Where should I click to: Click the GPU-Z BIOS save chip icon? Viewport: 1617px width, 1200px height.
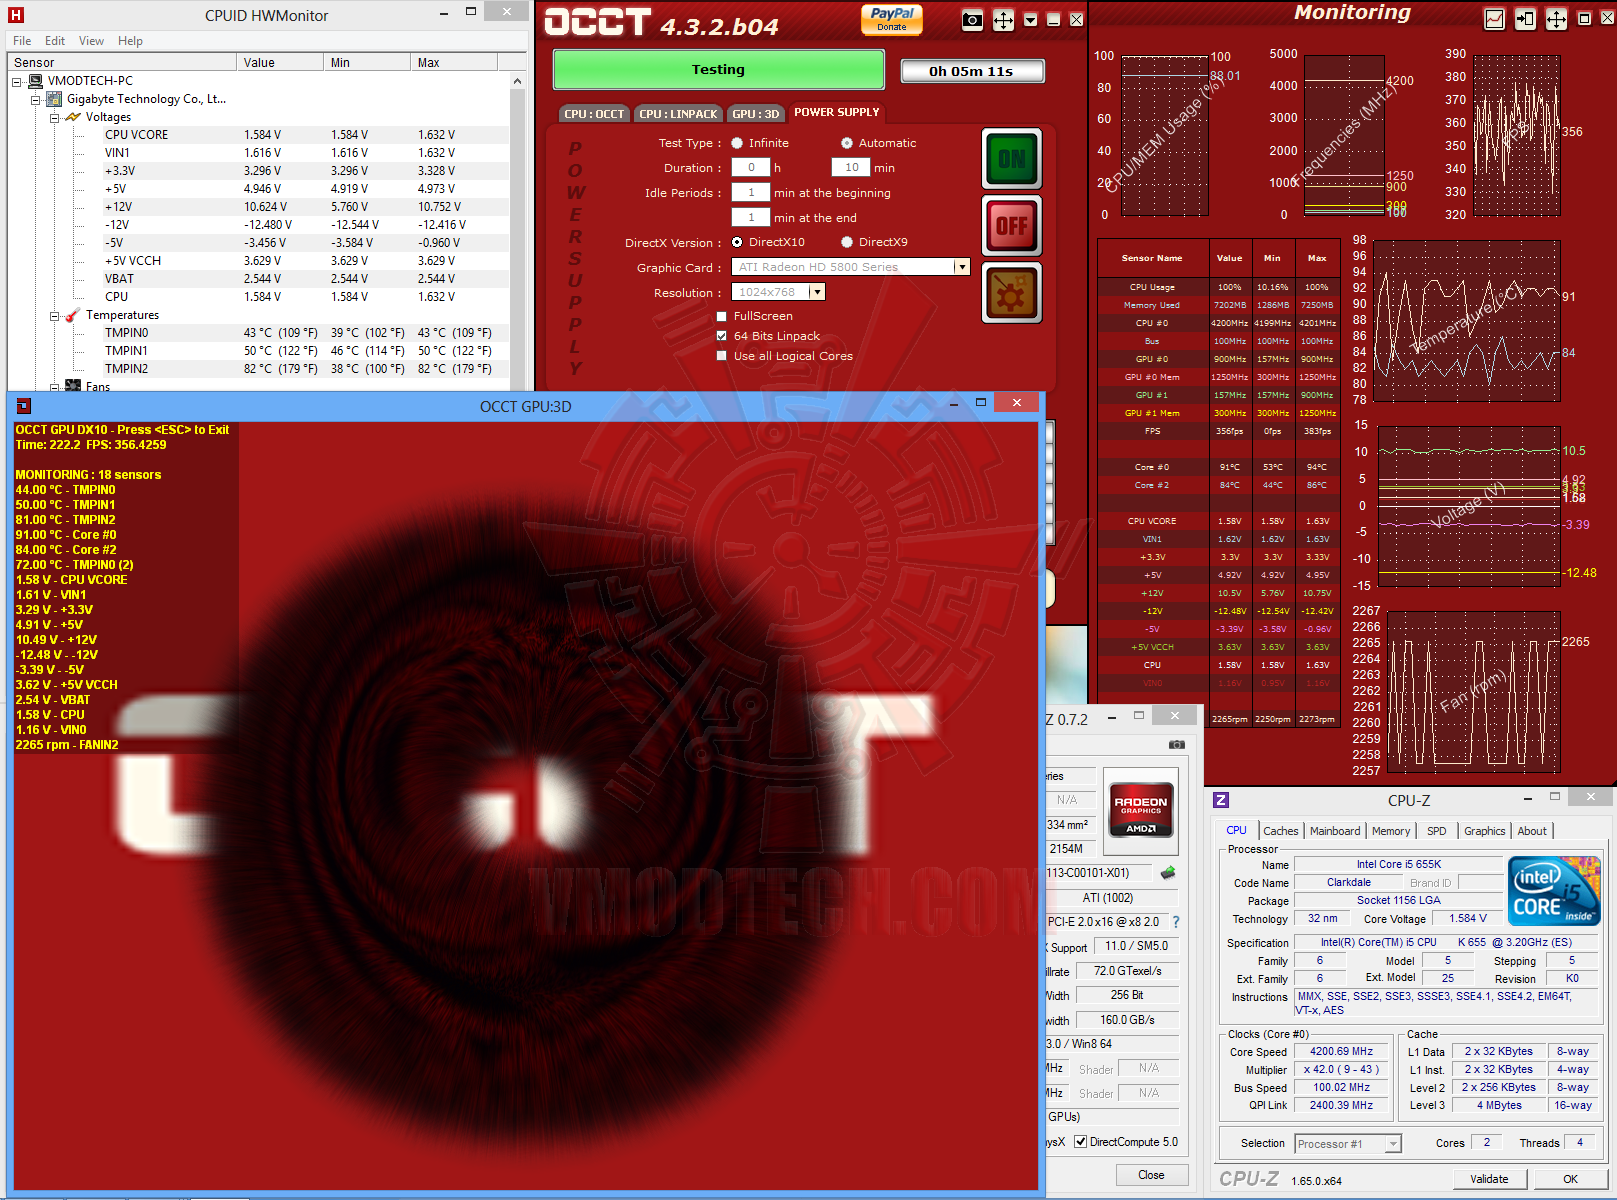[x=1168, y=873]
